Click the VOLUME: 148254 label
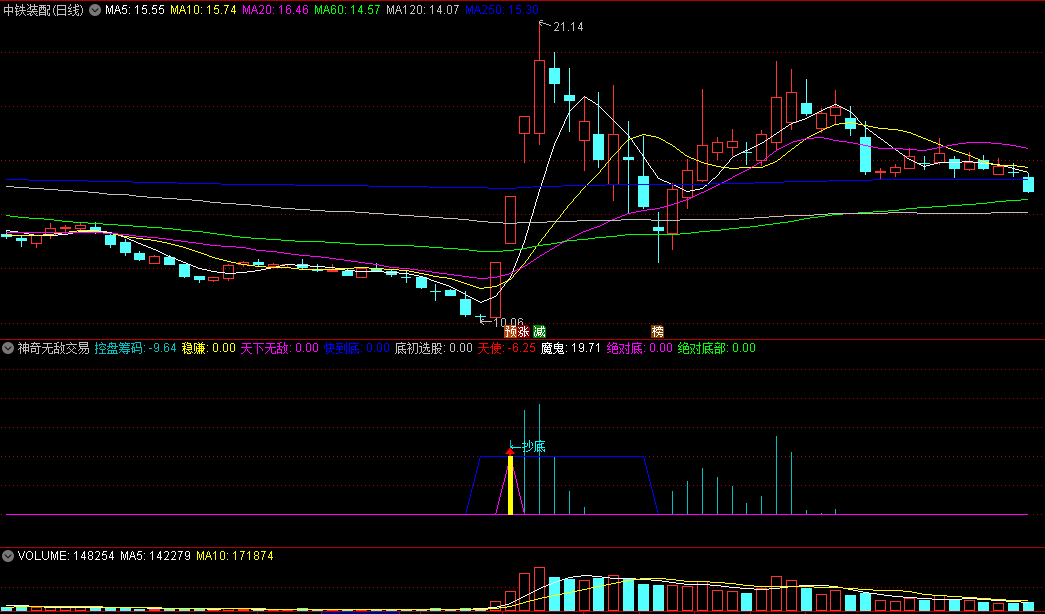Image resolution: width=1045 pixels, height=614 pixels. [x=67, y=555]
